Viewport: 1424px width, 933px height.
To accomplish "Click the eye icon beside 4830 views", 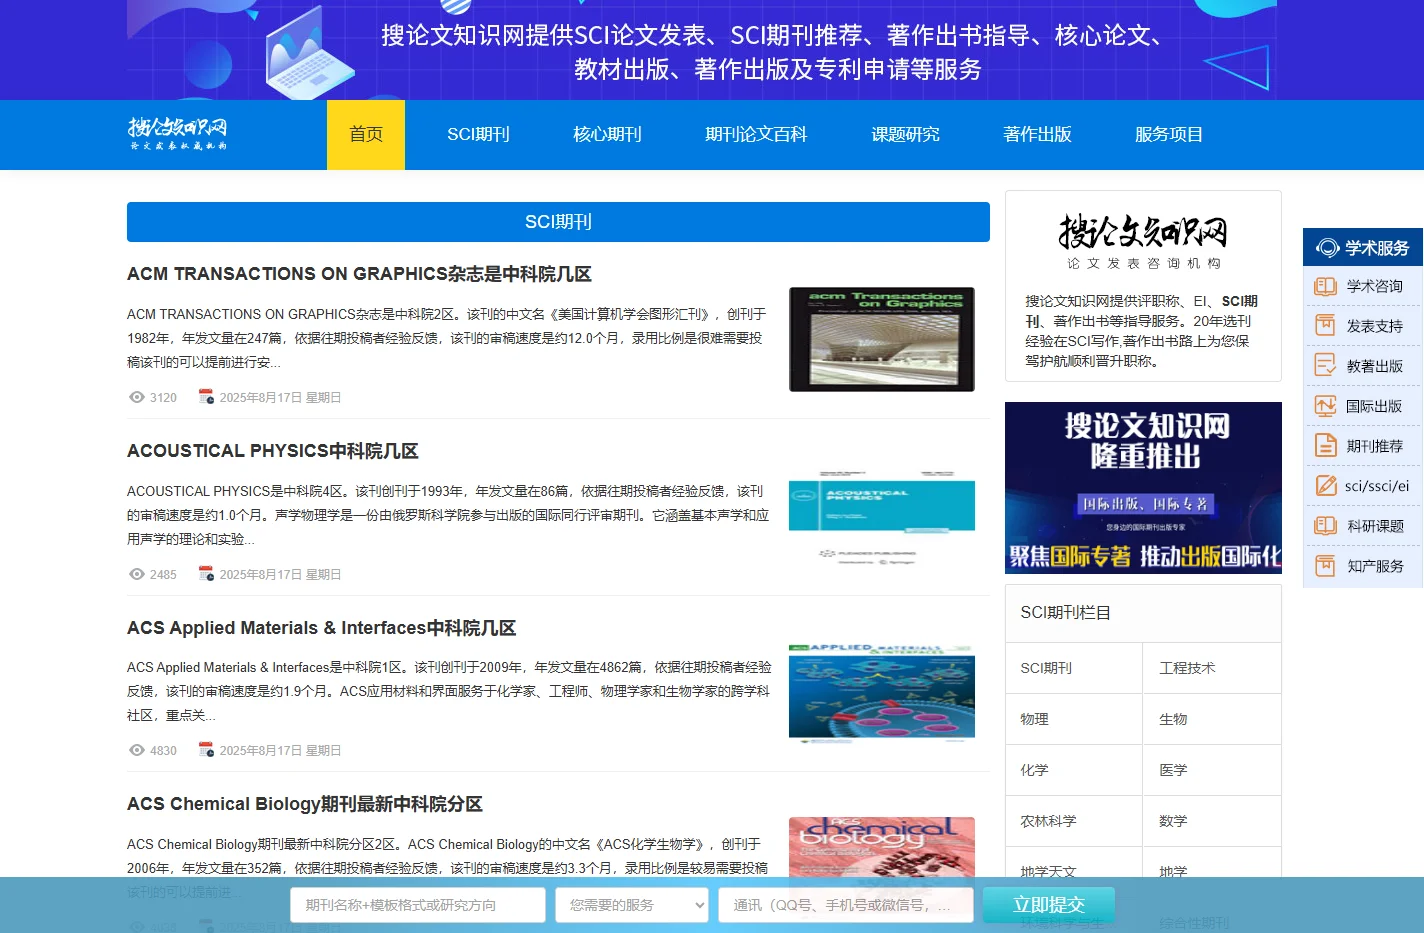I will click(137, 750).
